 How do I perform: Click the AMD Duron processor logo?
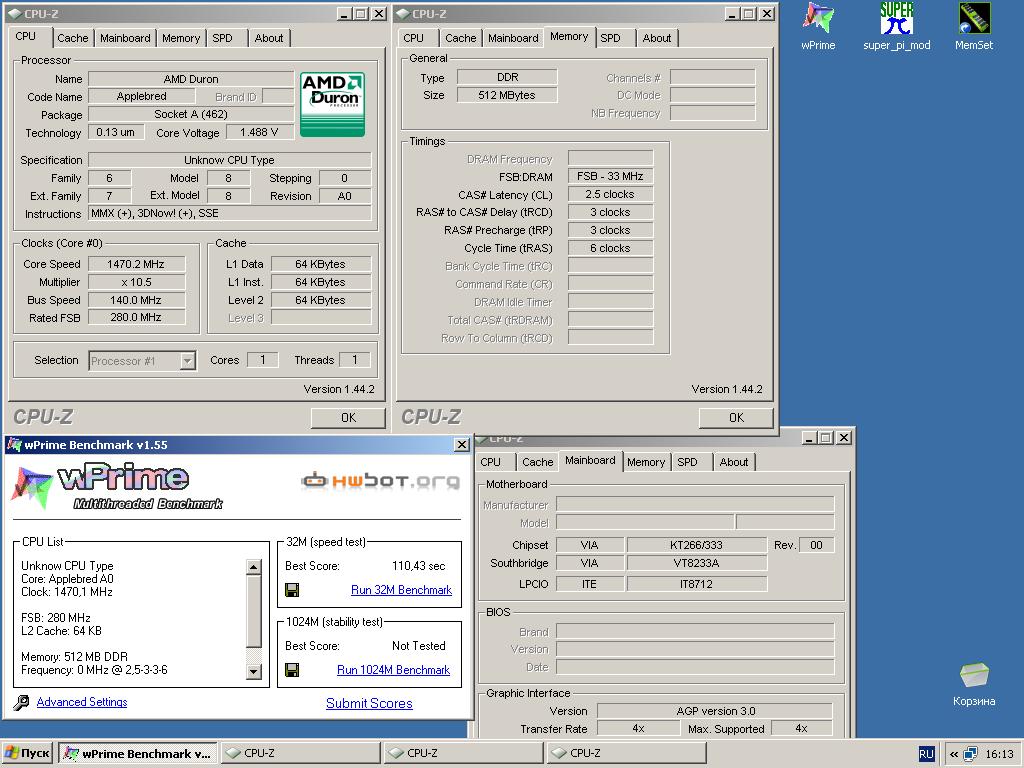pyautogui.click(x=332, y=104)
